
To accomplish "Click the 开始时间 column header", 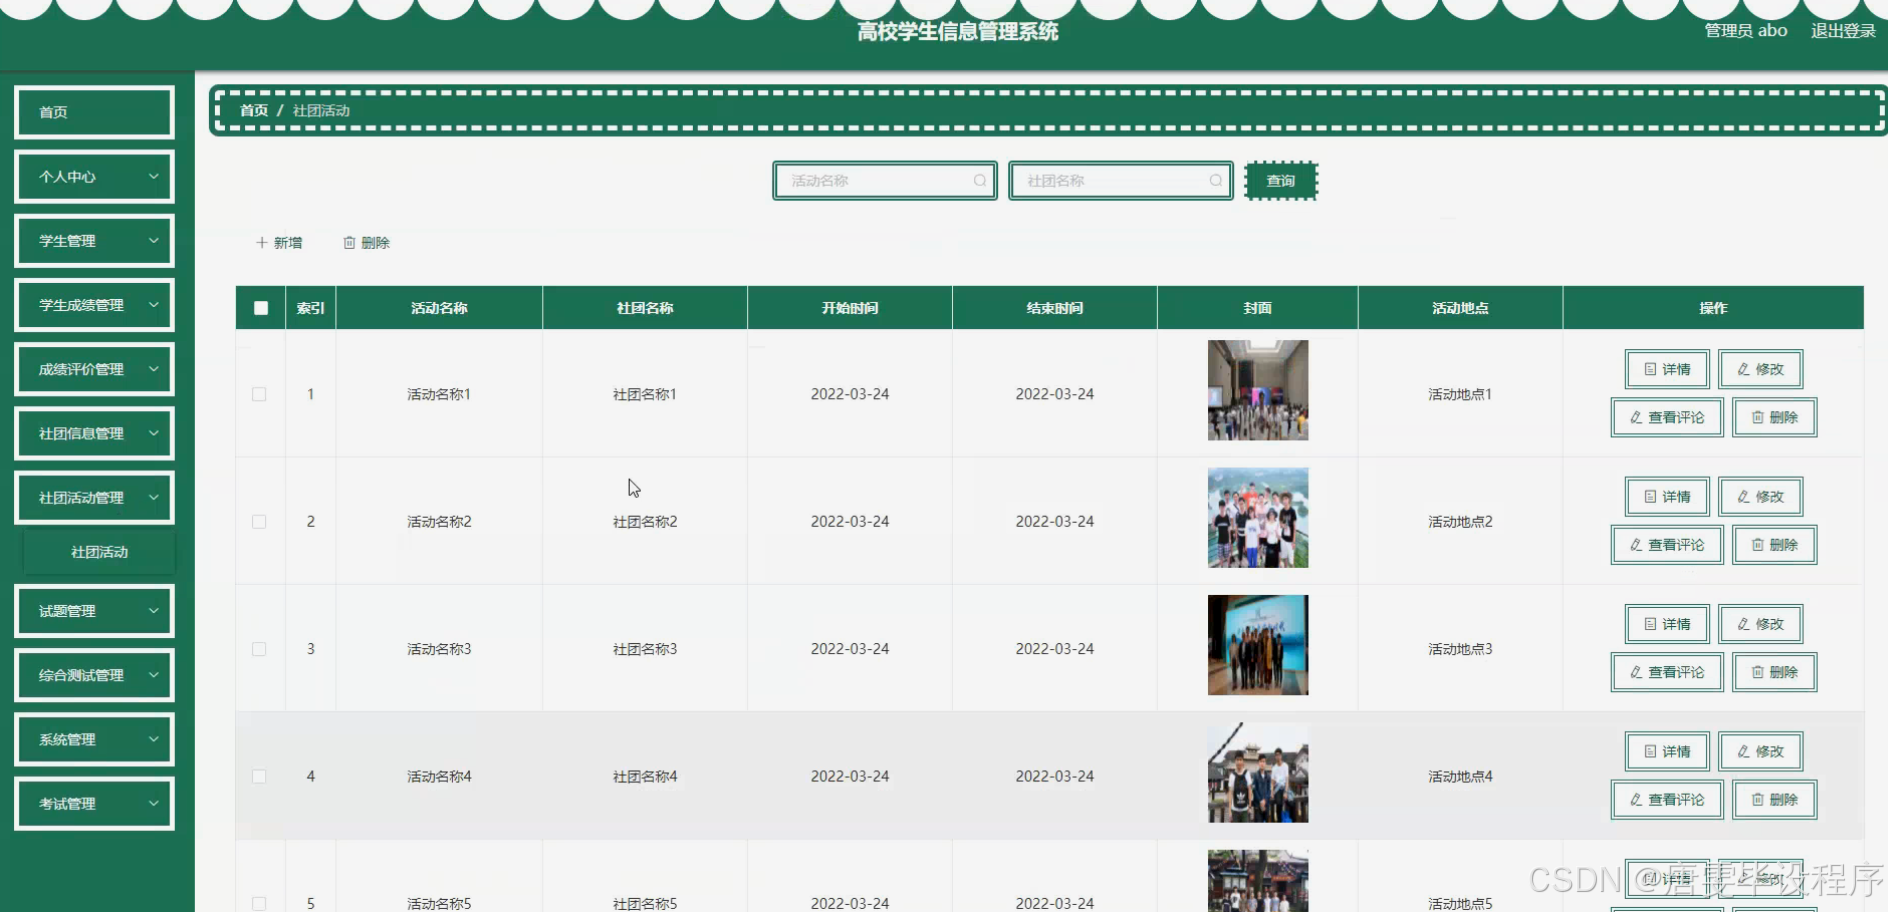I will (850, 308).
